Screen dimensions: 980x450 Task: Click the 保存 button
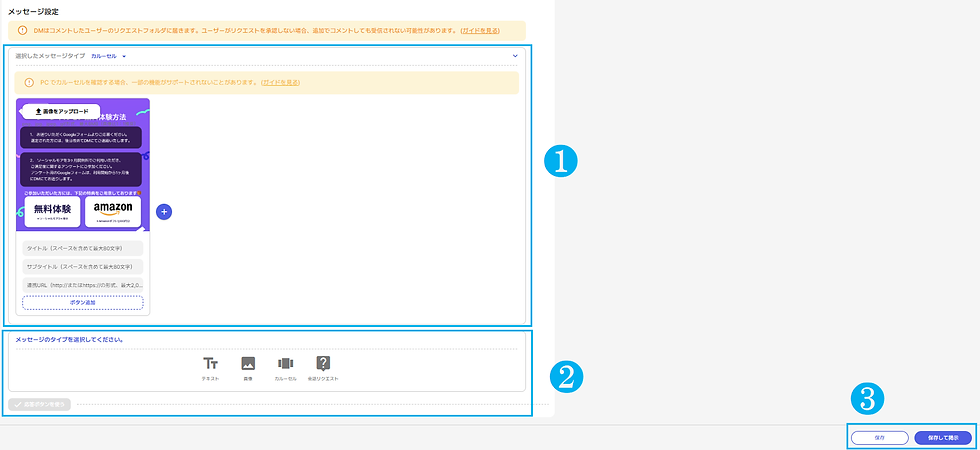tap(879, 438)
